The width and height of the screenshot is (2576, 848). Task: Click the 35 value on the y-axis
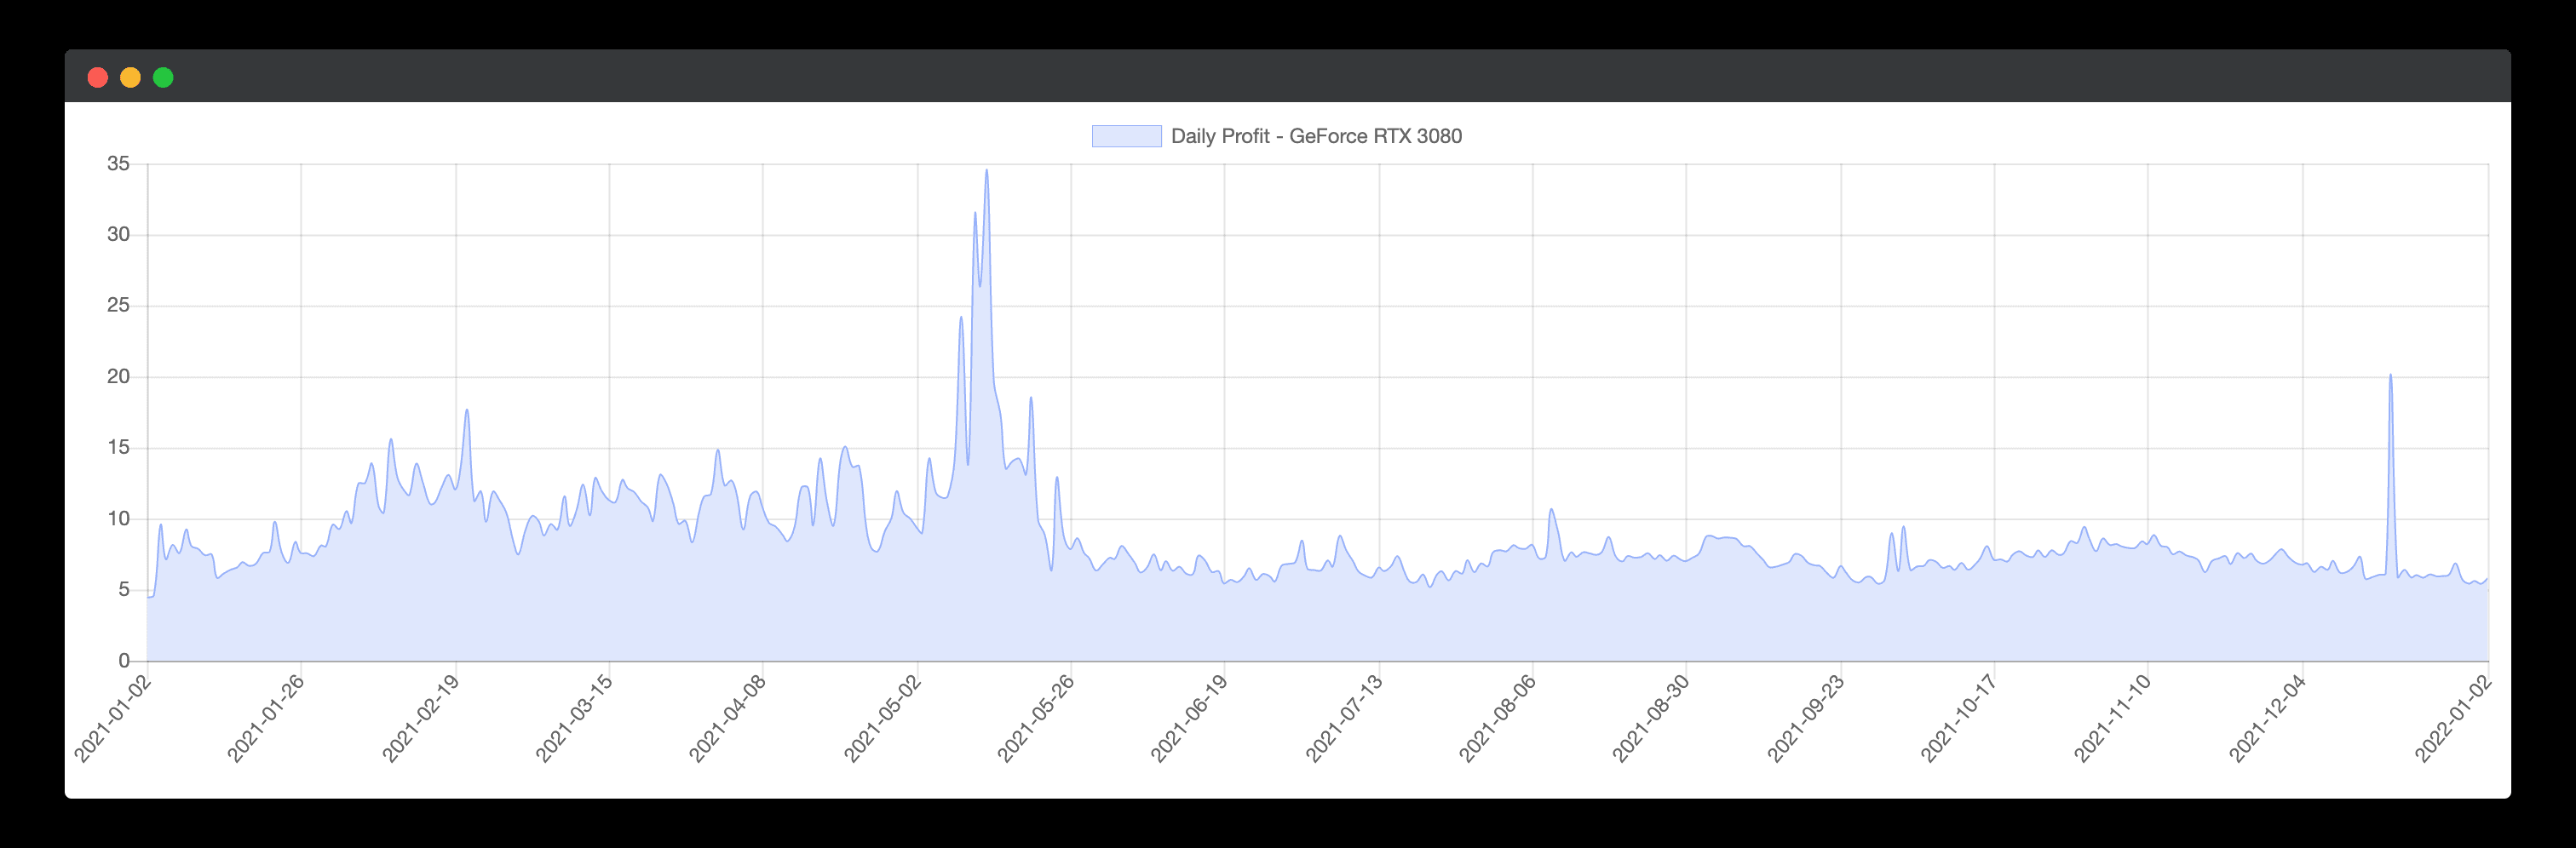point(118,164)
